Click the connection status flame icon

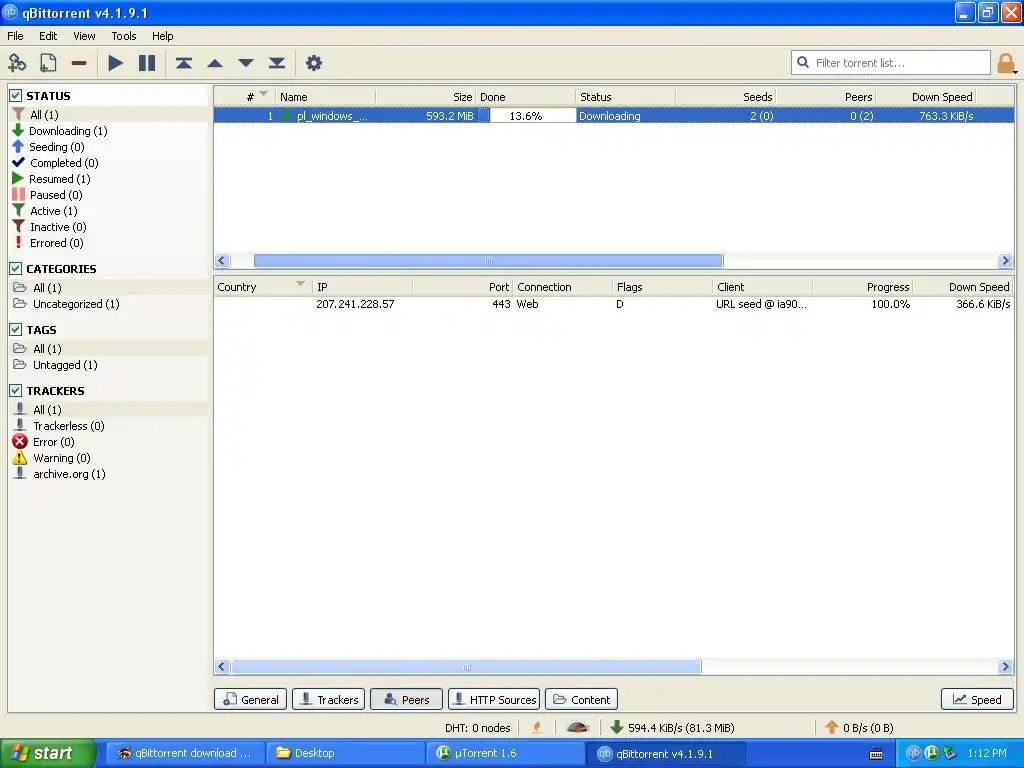tap(537, 727)
